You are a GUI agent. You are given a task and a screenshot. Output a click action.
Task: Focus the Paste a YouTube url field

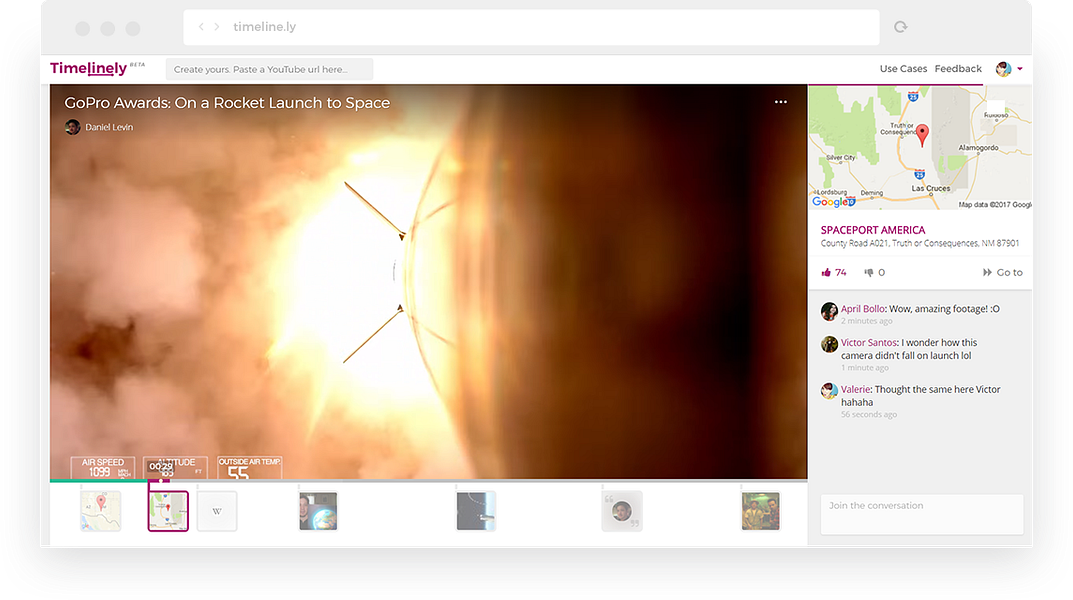click(x=270, y=69)
